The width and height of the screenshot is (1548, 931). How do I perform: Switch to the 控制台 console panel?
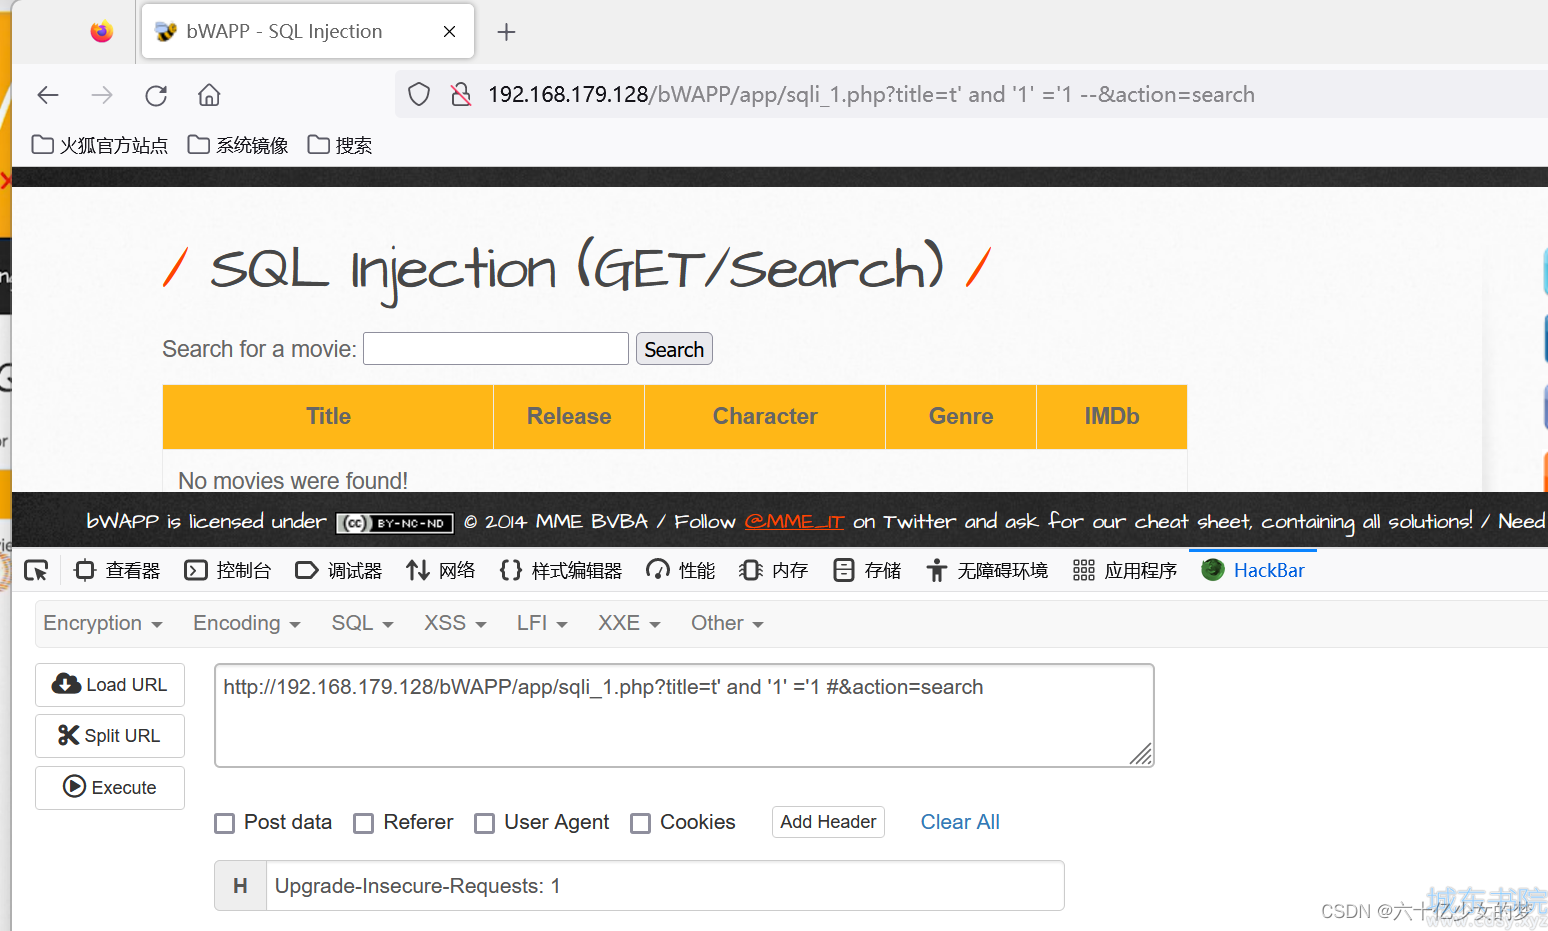click(228, 570)
